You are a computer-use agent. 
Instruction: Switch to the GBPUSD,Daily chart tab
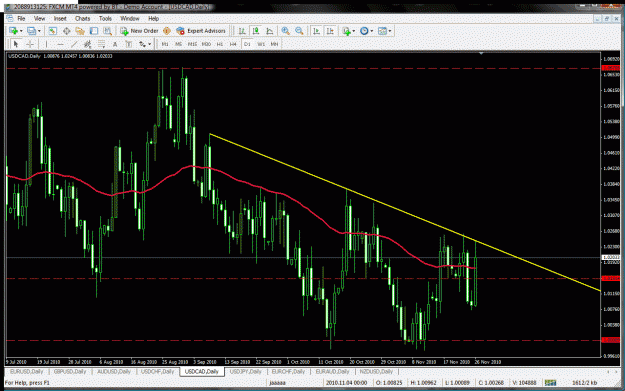[x=70, y=371]
